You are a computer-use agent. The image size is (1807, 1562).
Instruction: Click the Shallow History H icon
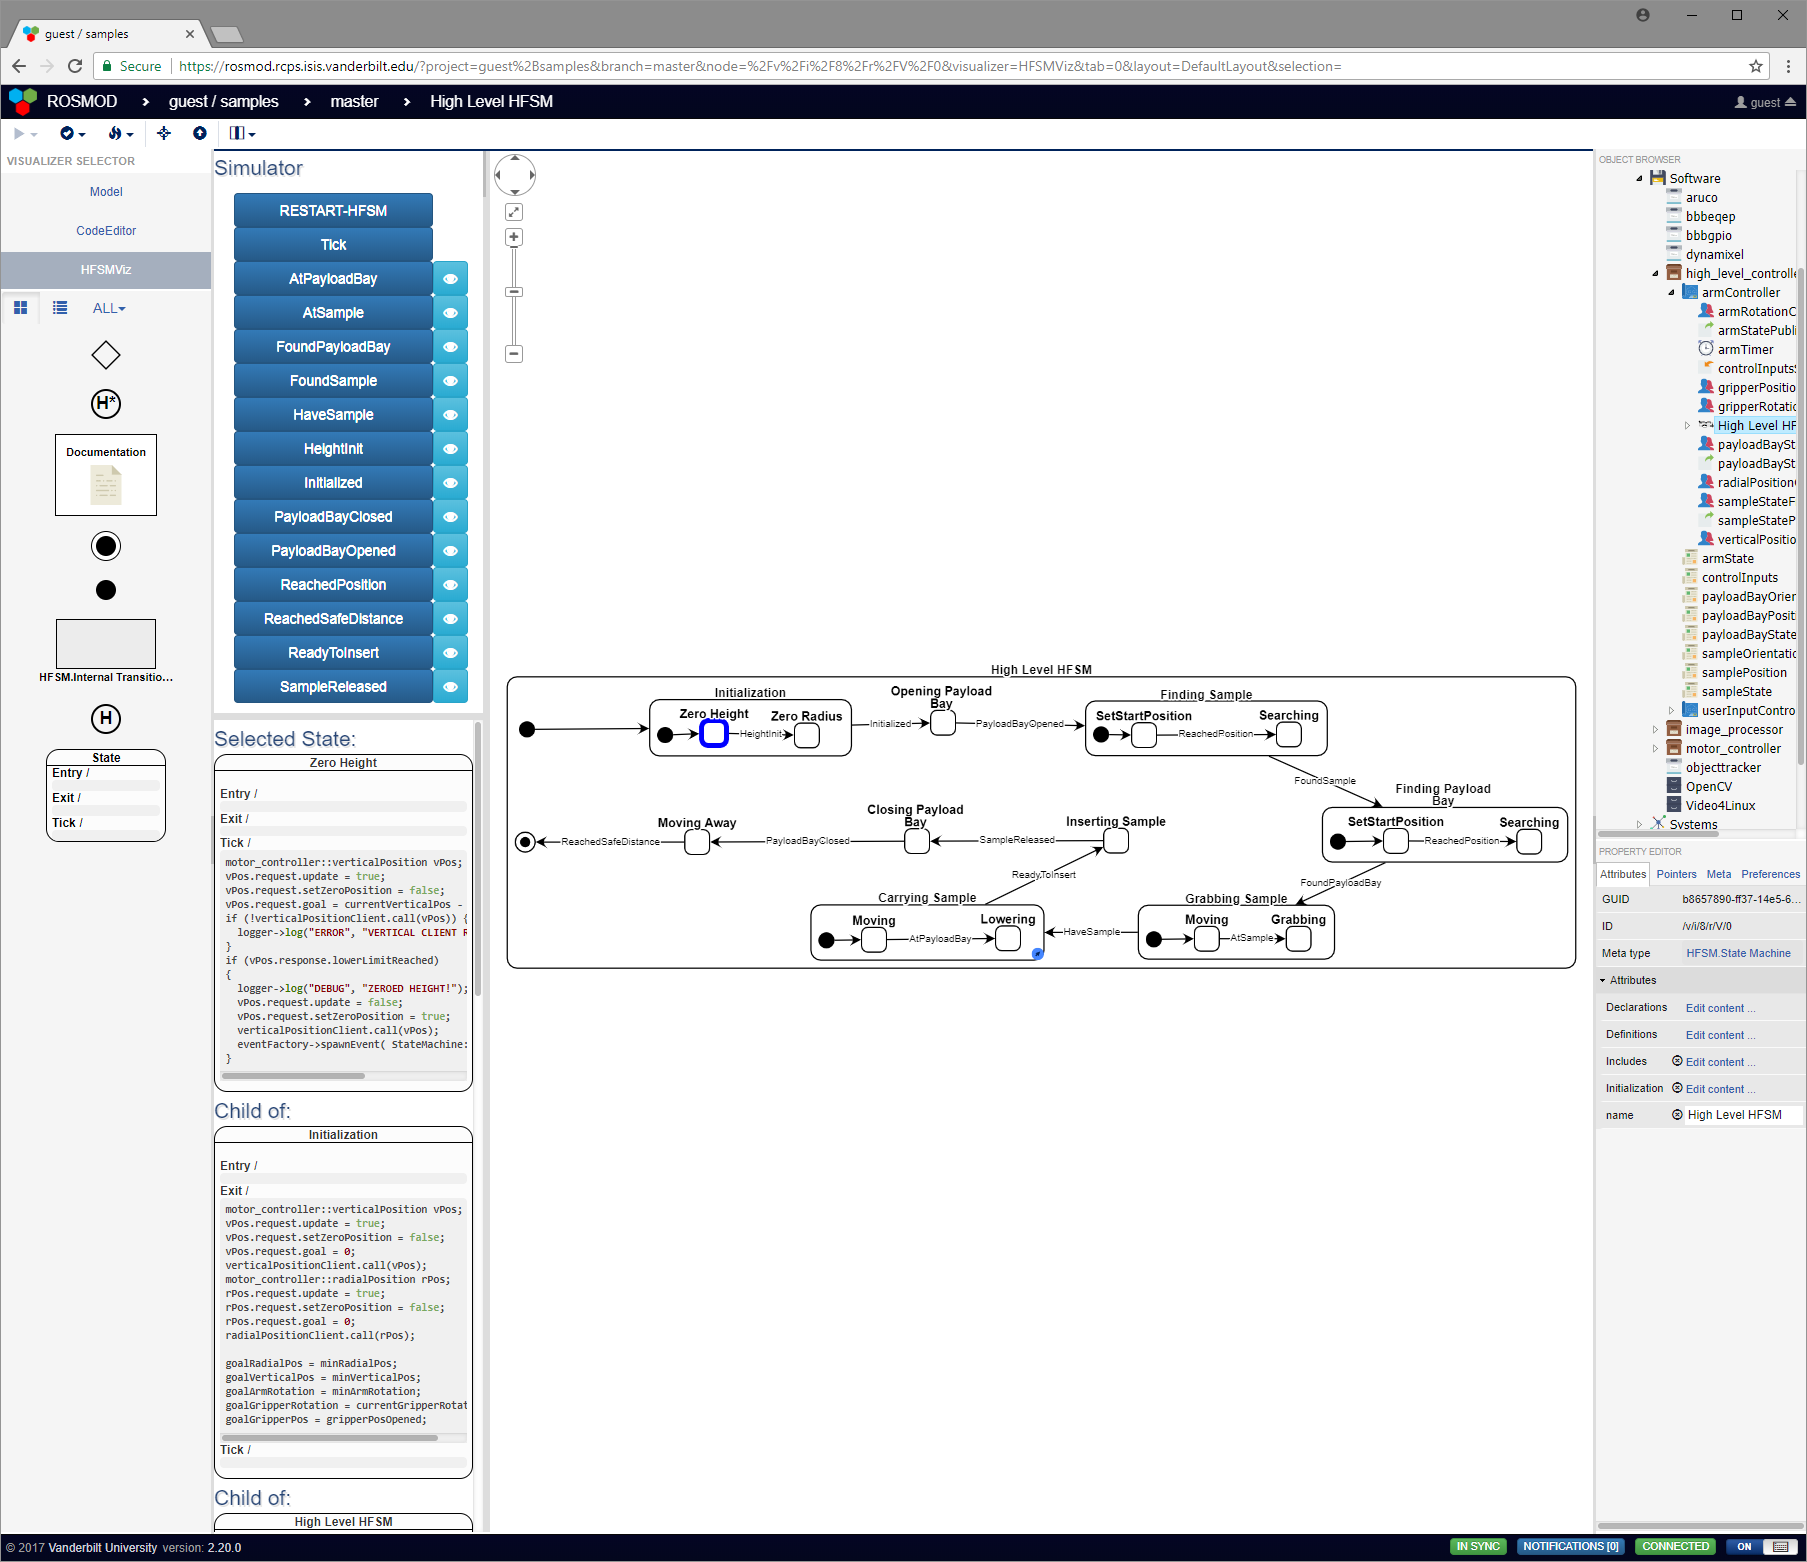[106, 718]
